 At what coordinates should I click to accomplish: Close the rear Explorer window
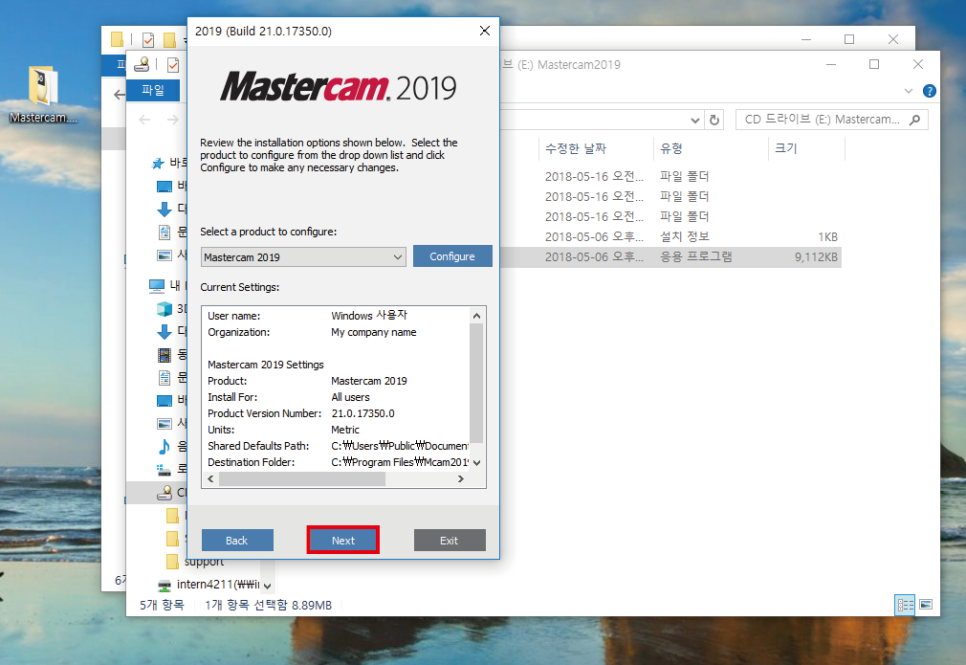click(x=893, y=39)
